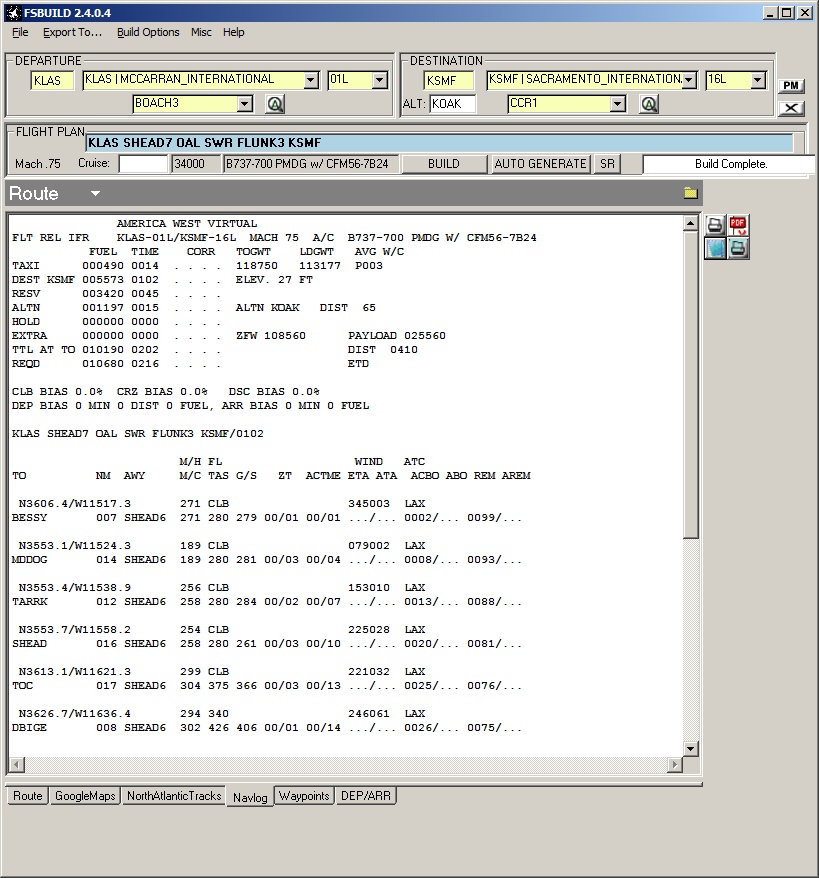Open the Misc menu
819x878 pixels.
201,32
